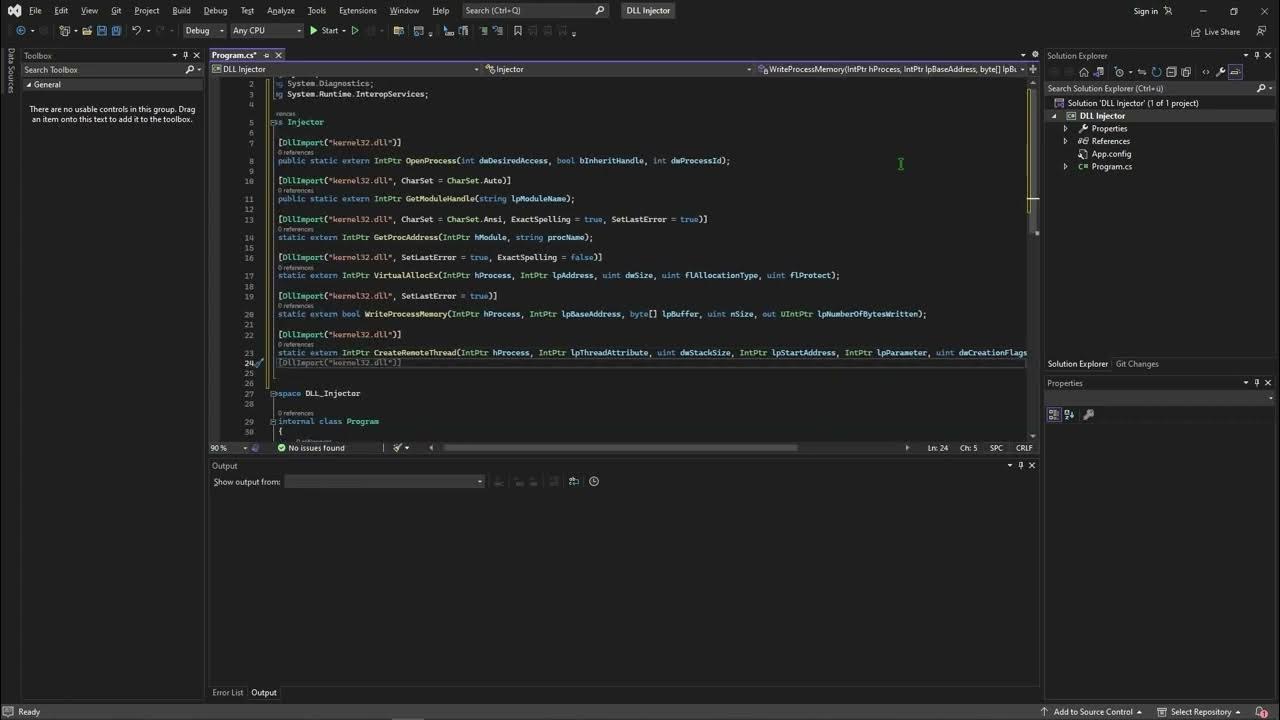Viewport: 1280px width, 720px height.
Task: Click the Undo toolbar icon
Action: click(137, 31)
